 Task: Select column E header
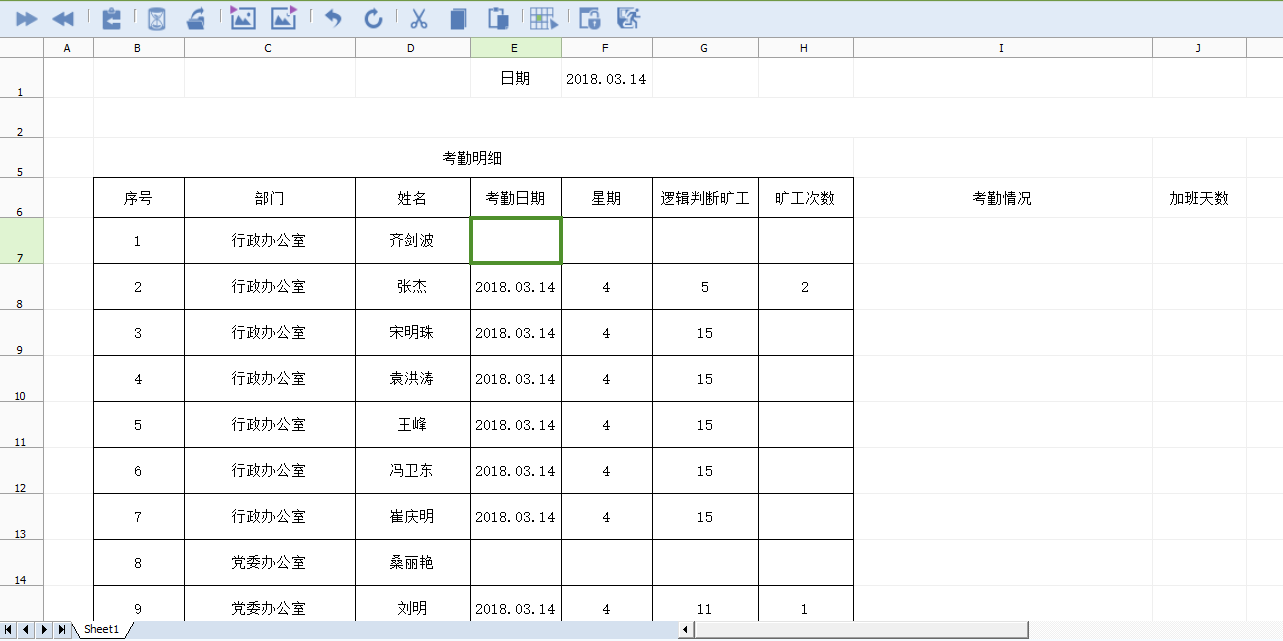[x=515, y=48]
